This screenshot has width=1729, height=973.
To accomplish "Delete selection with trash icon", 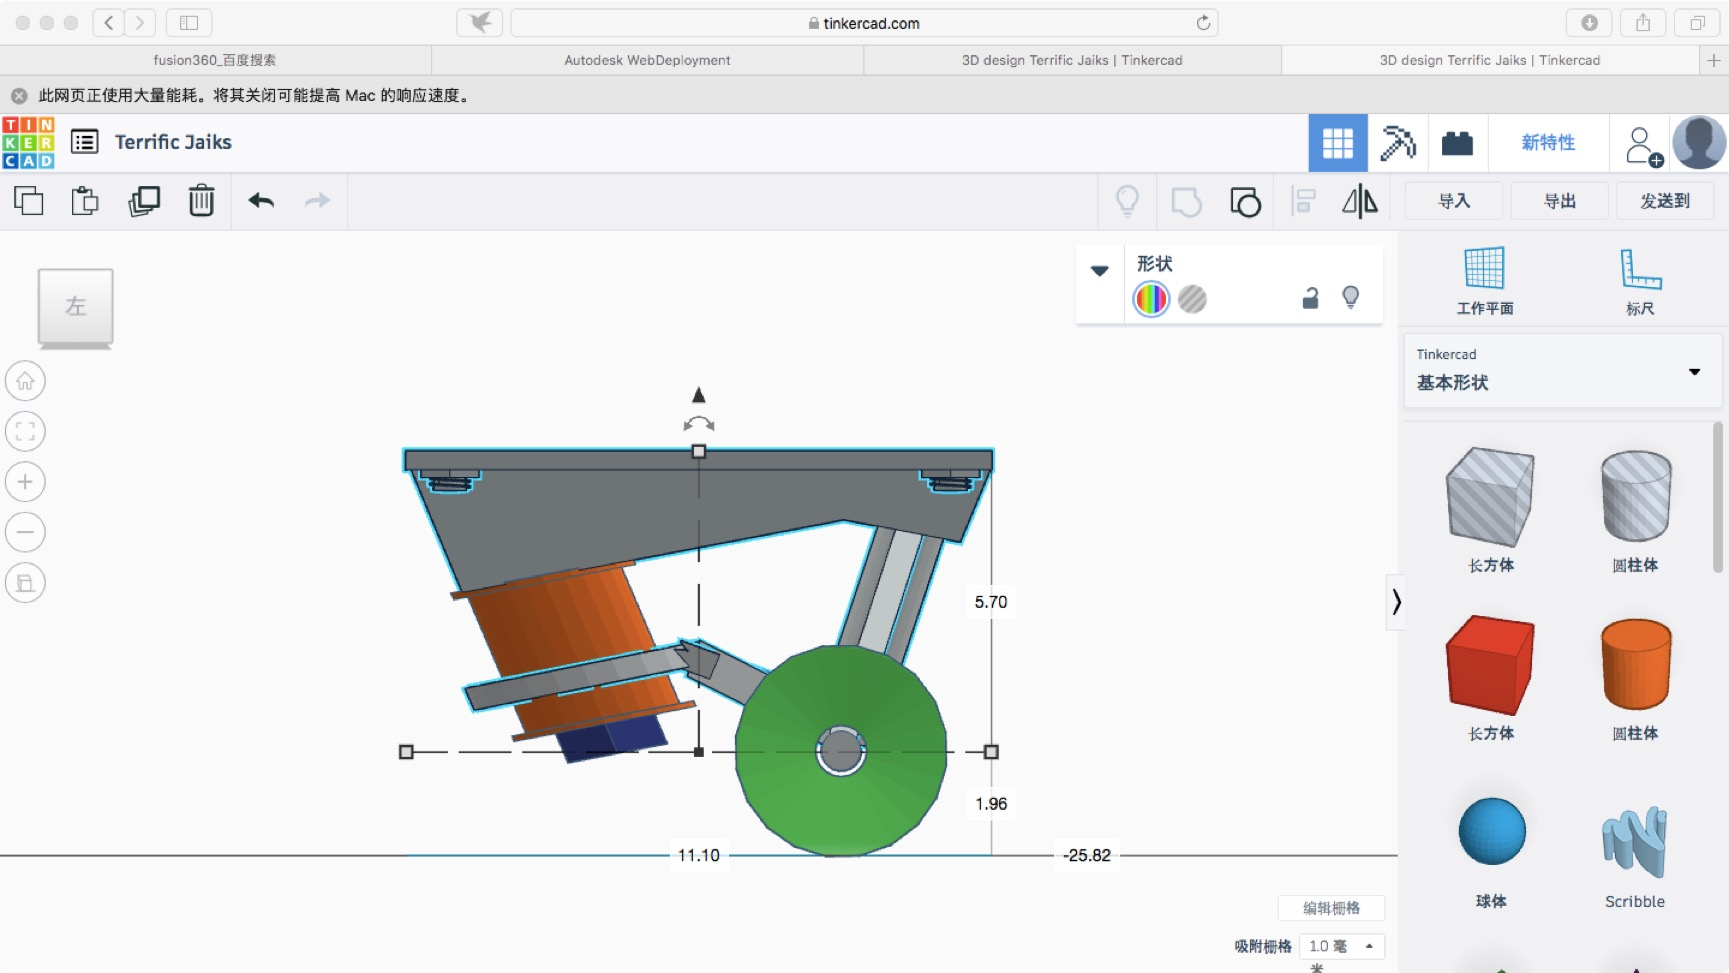I will [x=202, y=201].
